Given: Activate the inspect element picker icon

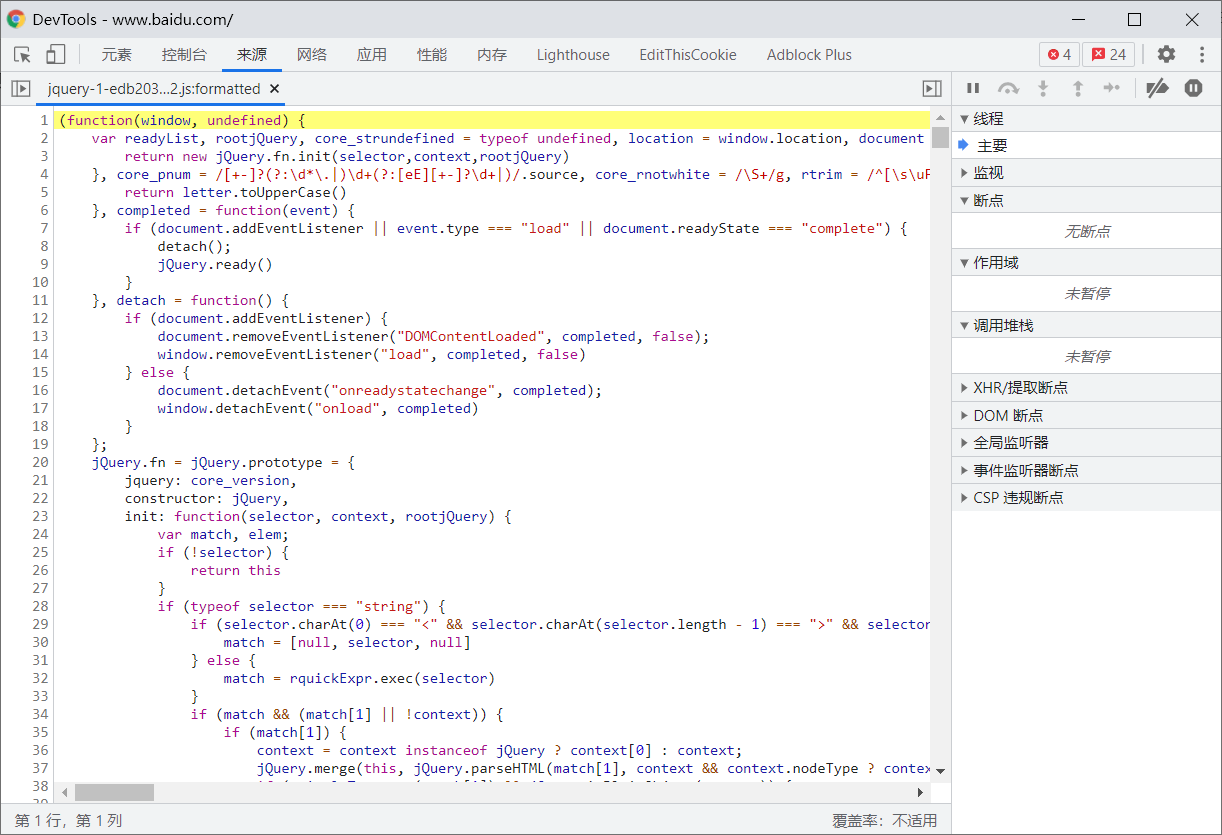Looking at the screenshot, I should click(23, 55).
